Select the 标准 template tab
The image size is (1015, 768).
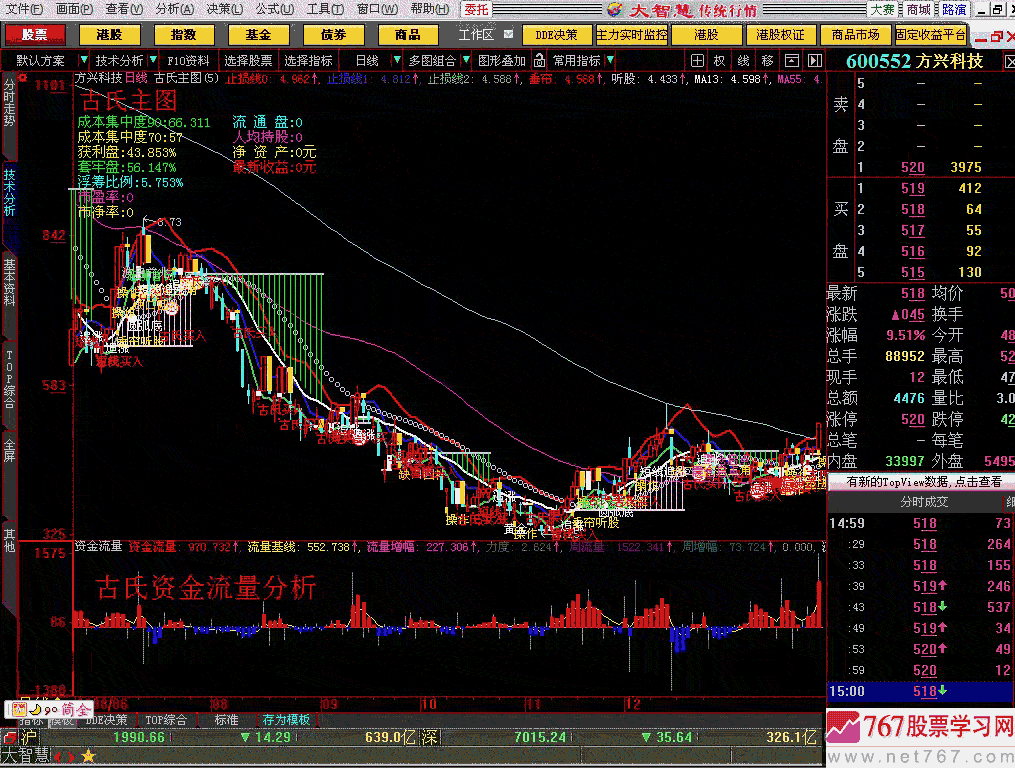227,719
